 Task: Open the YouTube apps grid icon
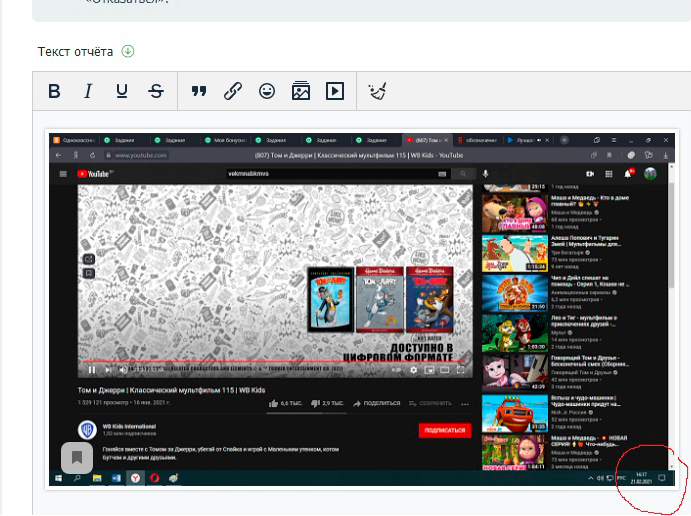(x=609, y=174)
